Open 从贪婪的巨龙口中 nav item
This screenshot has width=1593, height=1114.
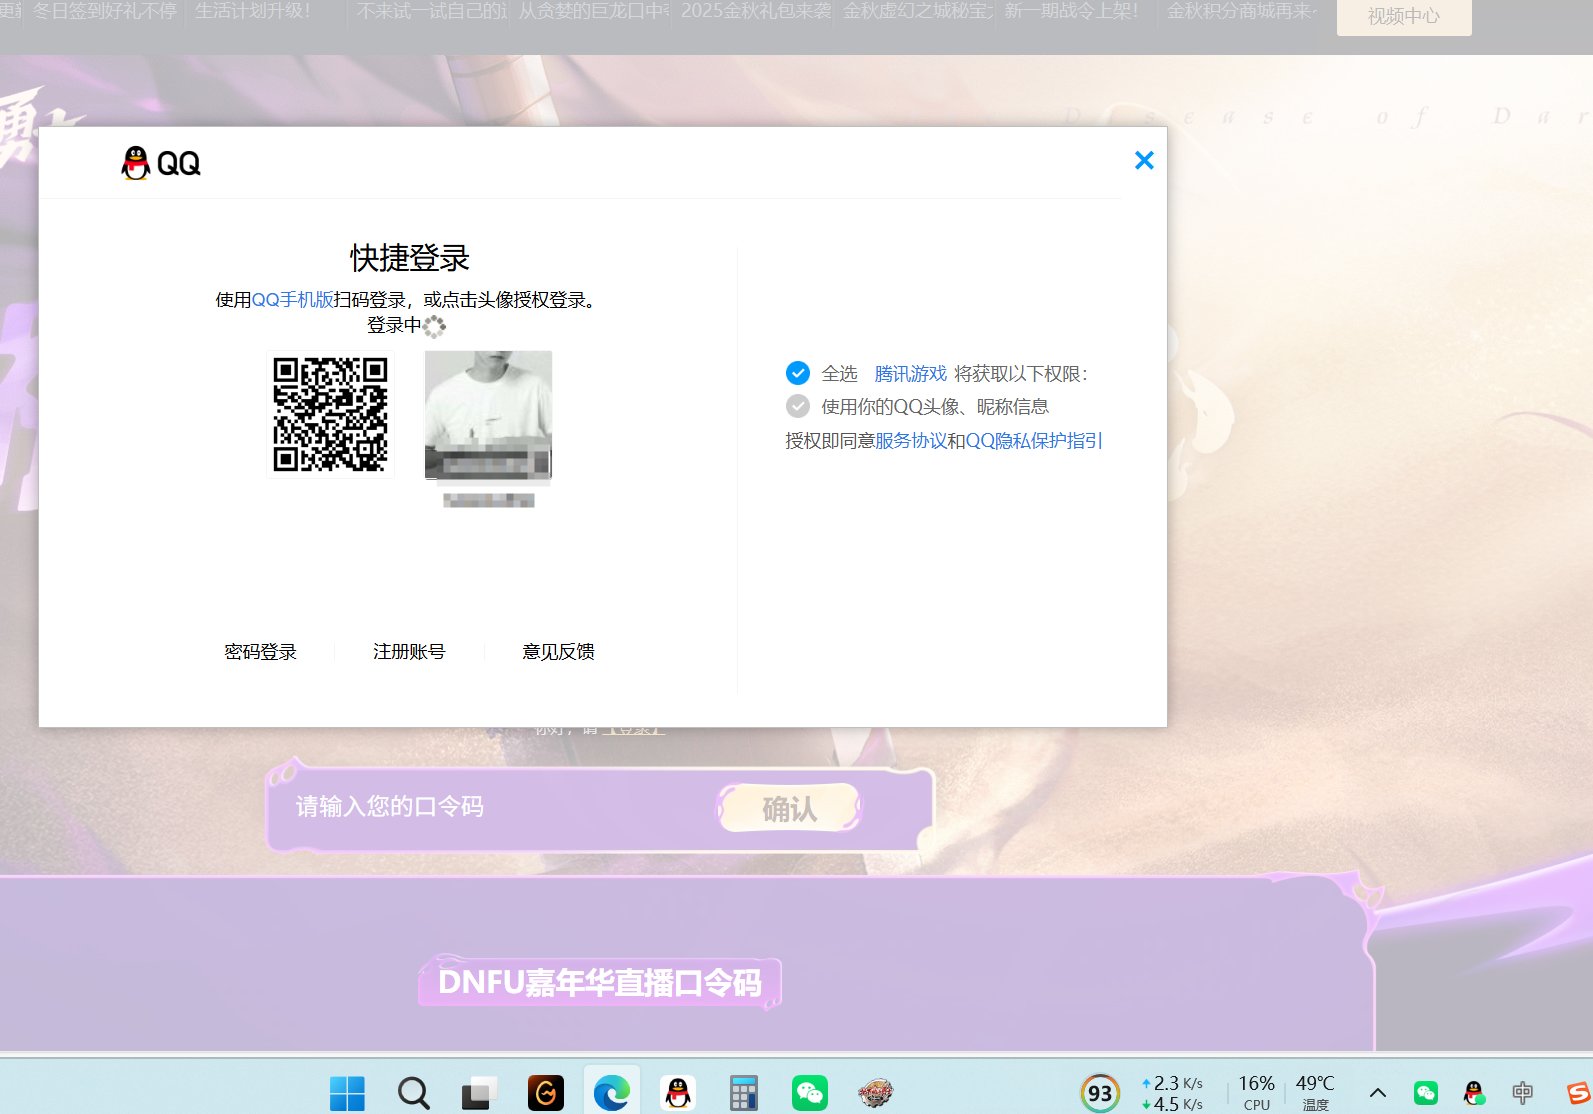(594, 12)
